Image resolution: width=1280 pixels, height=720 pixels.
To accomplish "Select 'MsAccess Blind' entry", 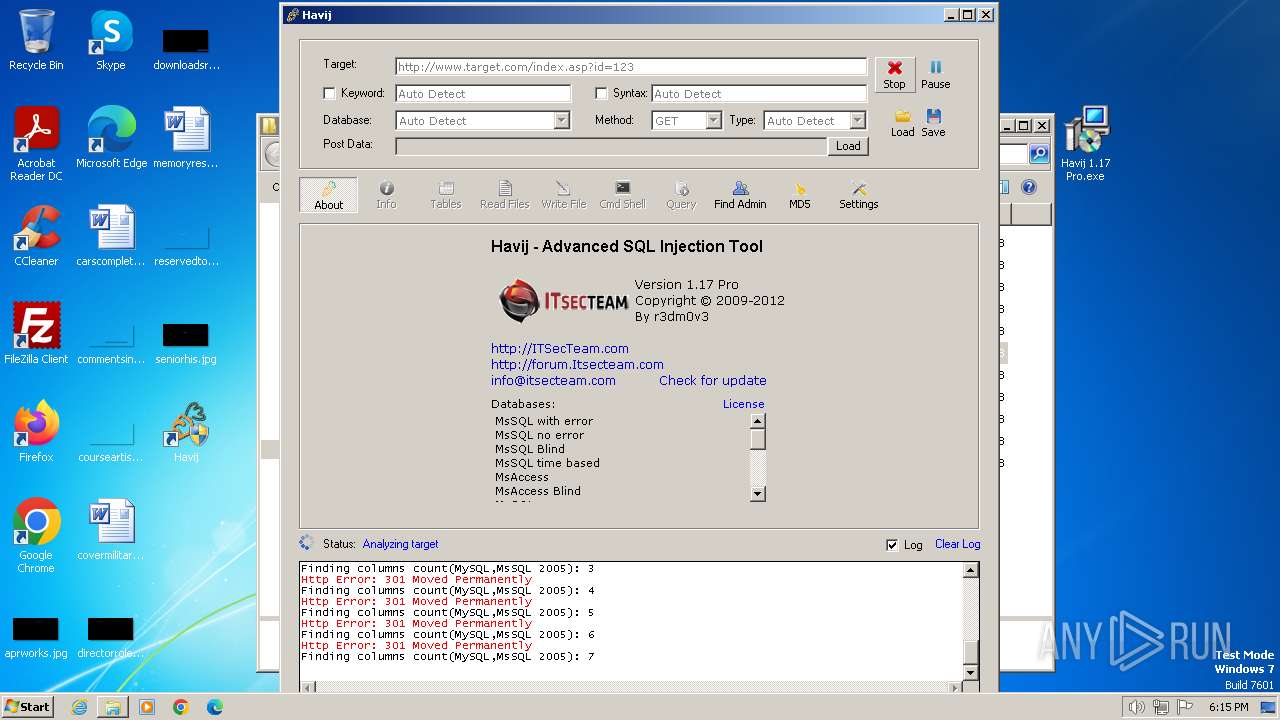I will [x=537, y=491].
